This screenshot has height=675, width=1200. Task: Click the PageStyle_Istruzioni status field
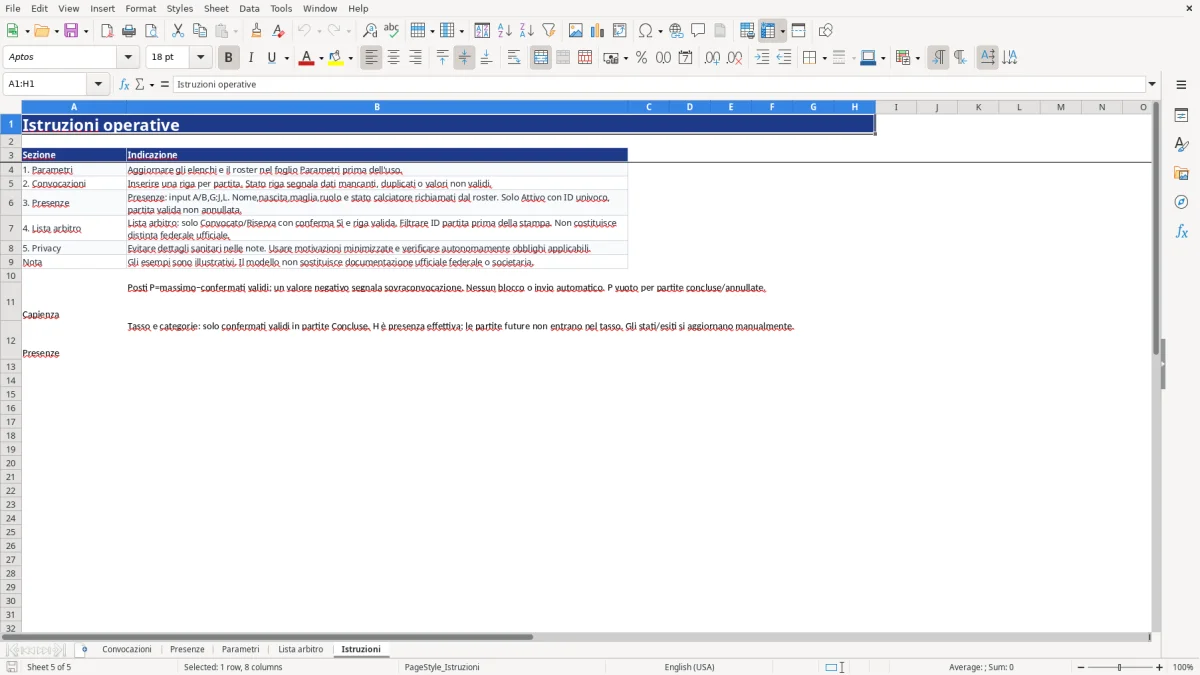click(442, 667)
